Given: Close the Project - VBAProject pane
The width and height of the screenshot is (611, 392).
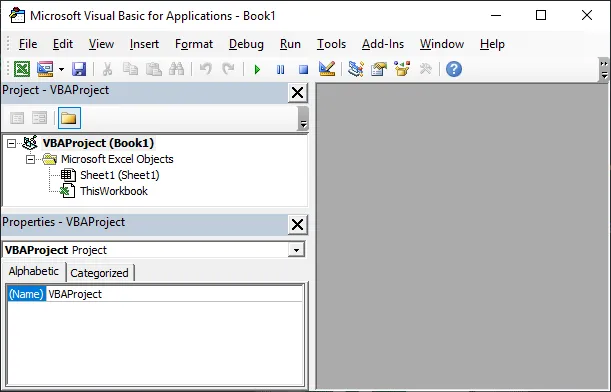Looking at the screenshot, I should pos(298,93).
